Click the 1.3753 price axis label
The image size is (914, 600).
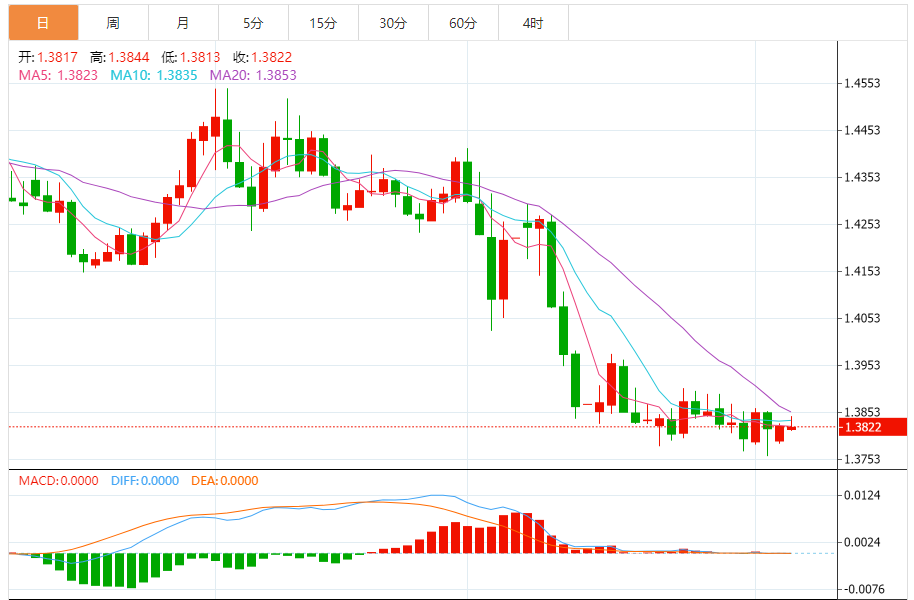862,459
